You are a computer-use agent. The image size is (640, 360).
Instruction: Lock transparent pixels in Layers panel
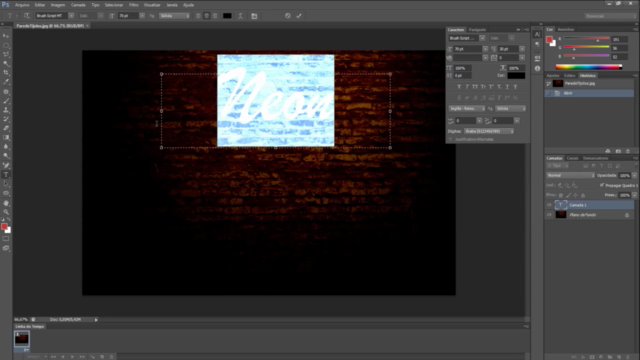tap(561, 195)
